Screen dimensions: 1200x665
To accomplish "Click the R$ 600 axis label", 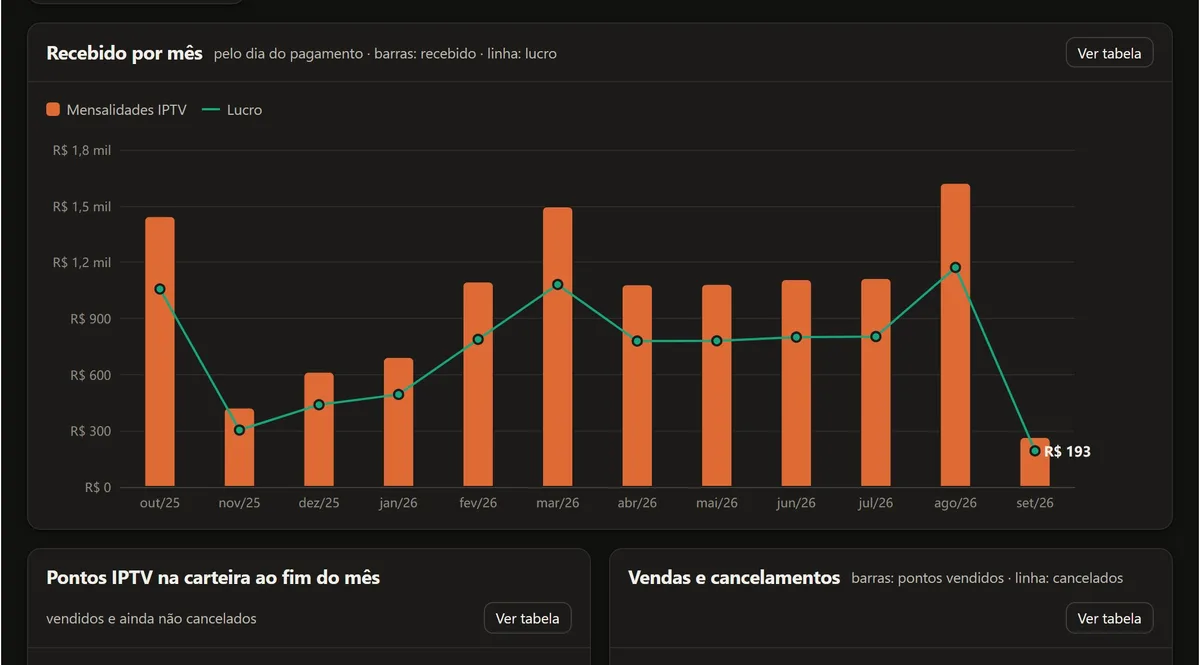I will (91, 375).
